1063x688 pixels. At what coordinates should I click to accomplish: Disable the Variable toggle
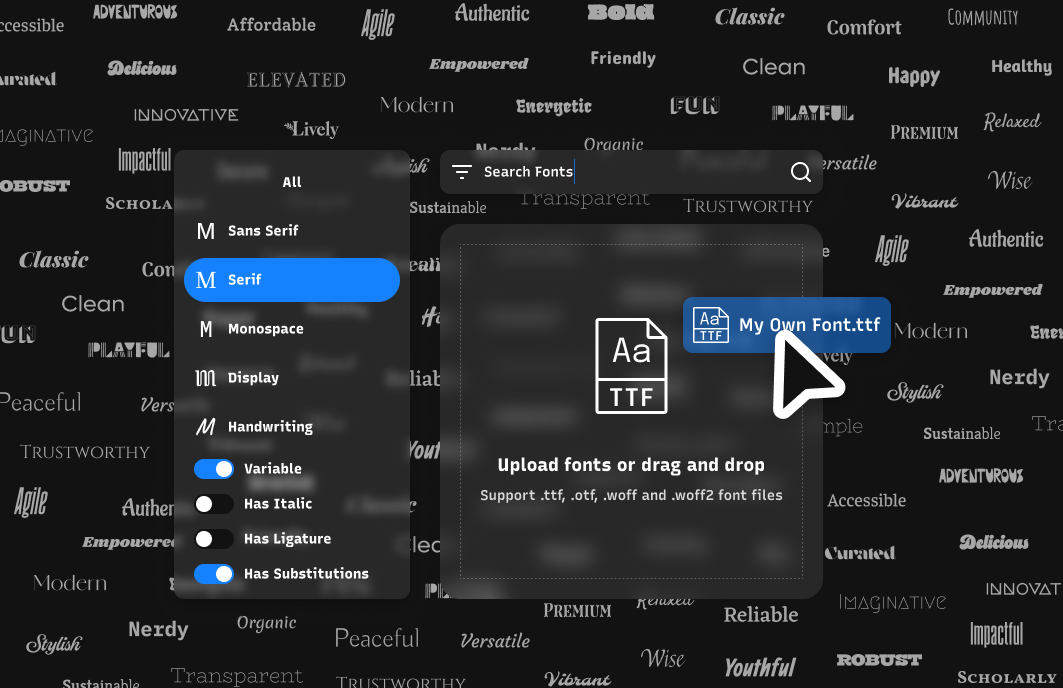pos(214,469)
